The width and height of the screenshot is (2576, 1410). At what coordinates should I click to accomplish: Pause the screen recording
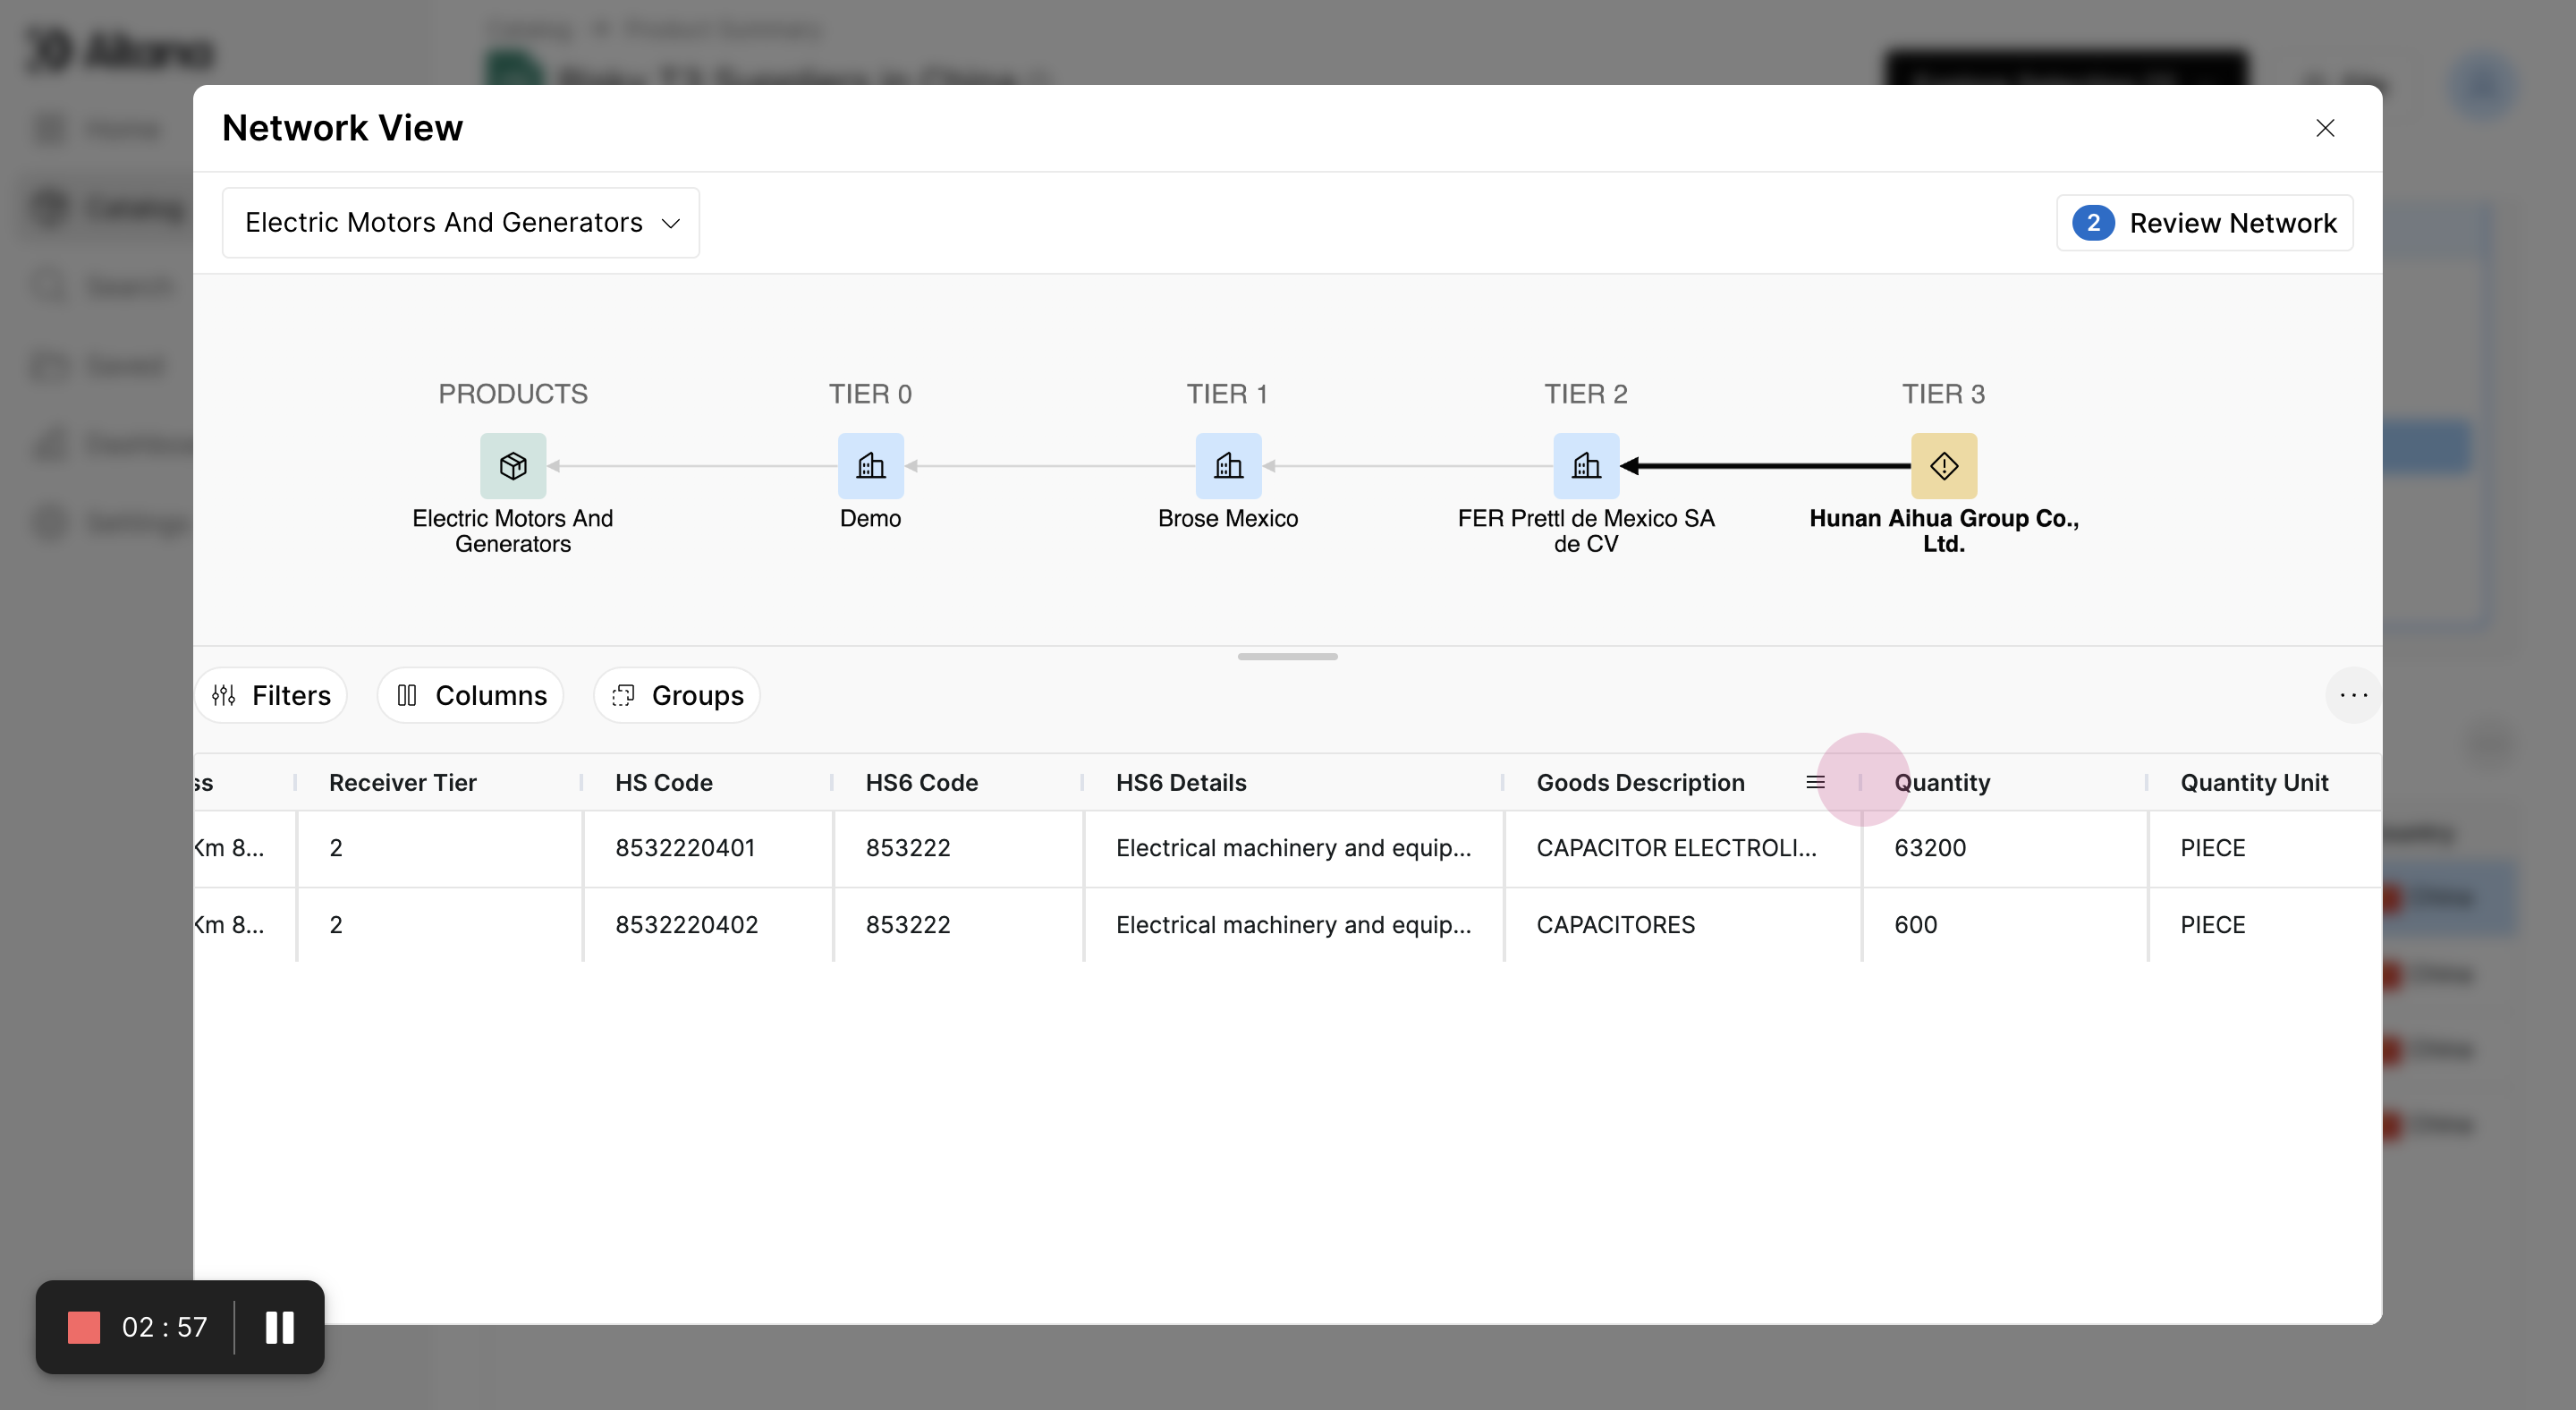pos(279,1327)
